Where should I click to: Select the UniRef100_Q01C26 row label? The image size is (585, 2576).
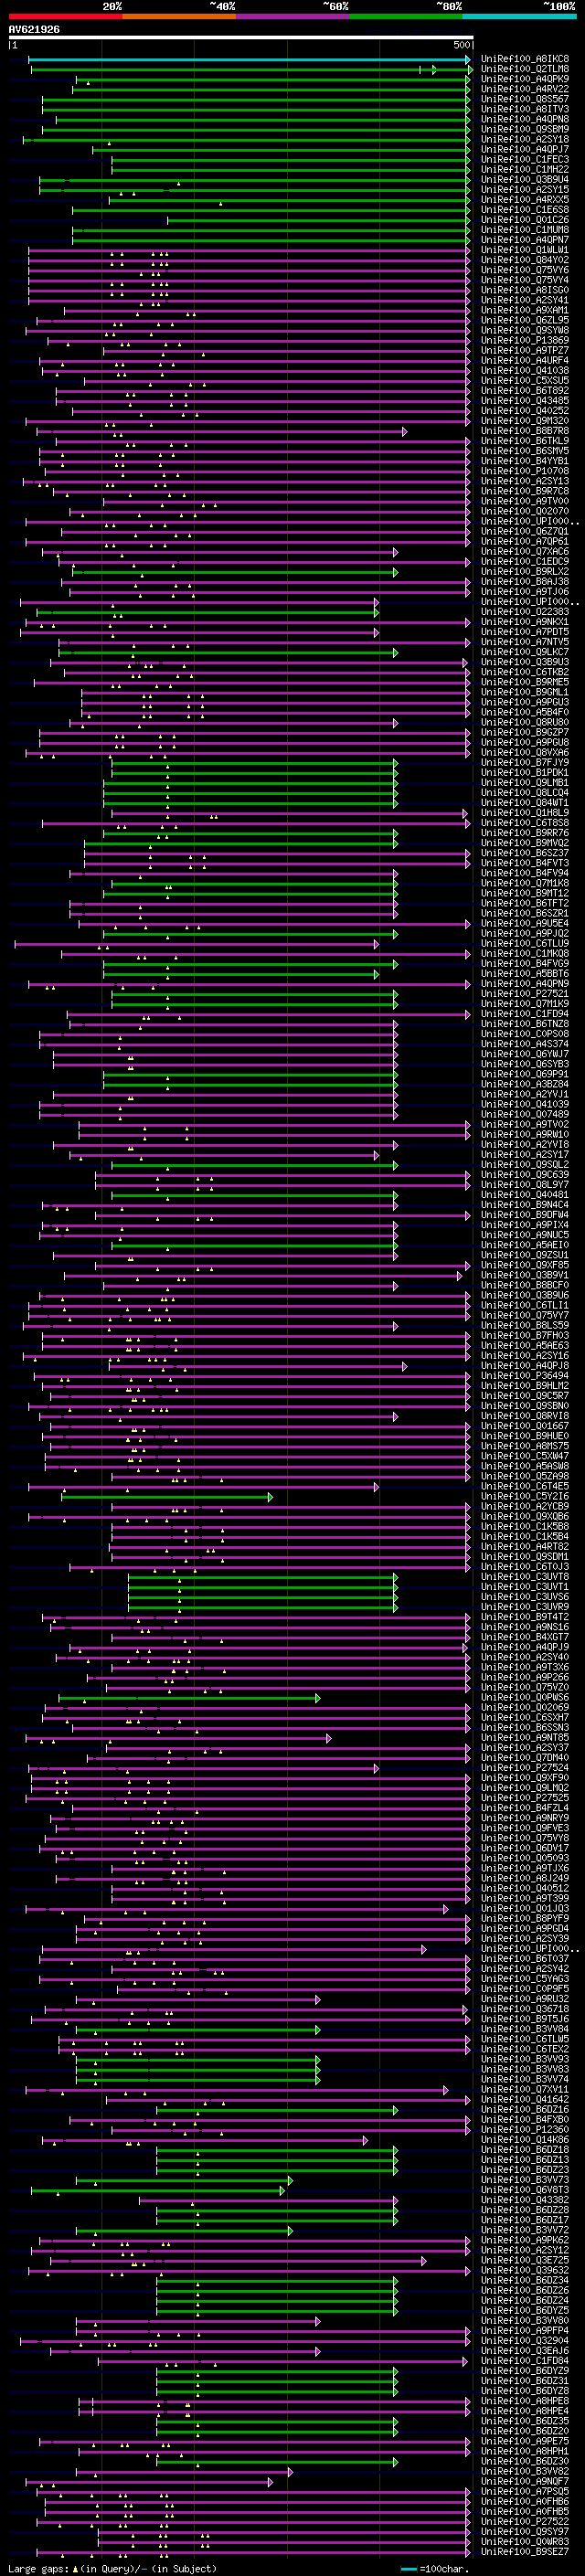[x=525, y=220]
